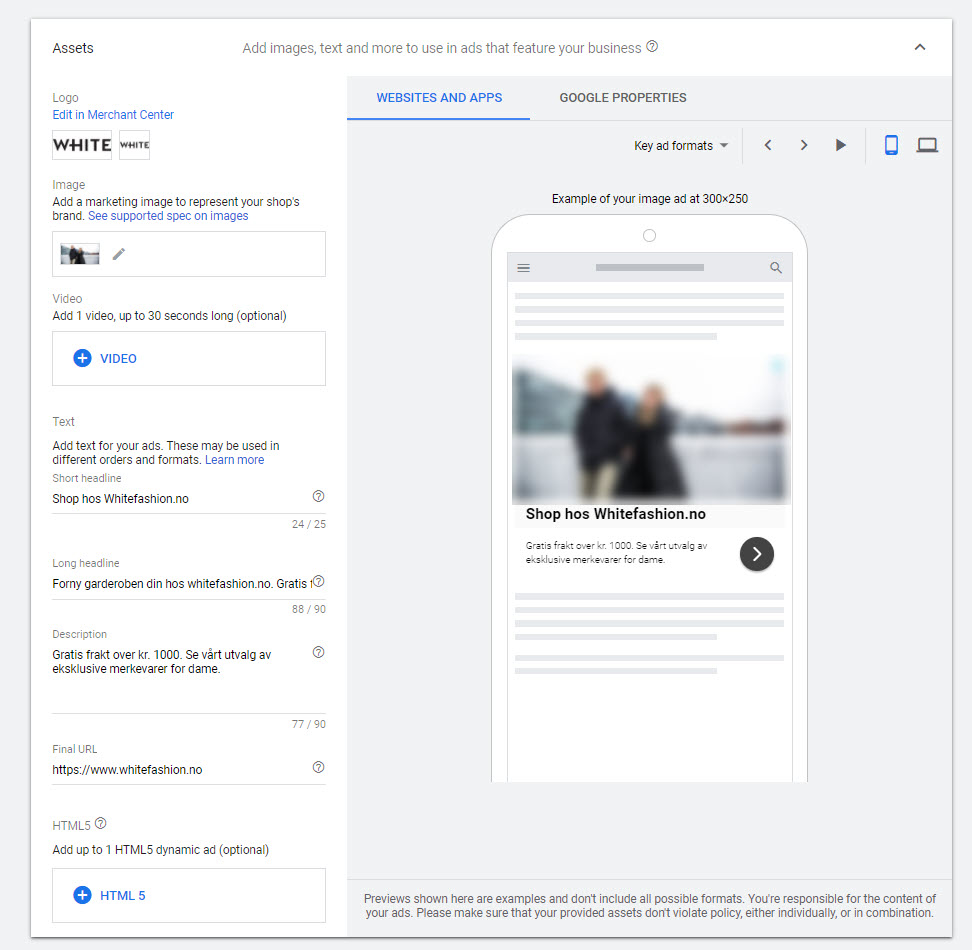Image resolution: width=972 pixels, height=950 pixels.
Task: Switch to desktop laptop preview
Action: pyautogui.click(x=927, y=146)
